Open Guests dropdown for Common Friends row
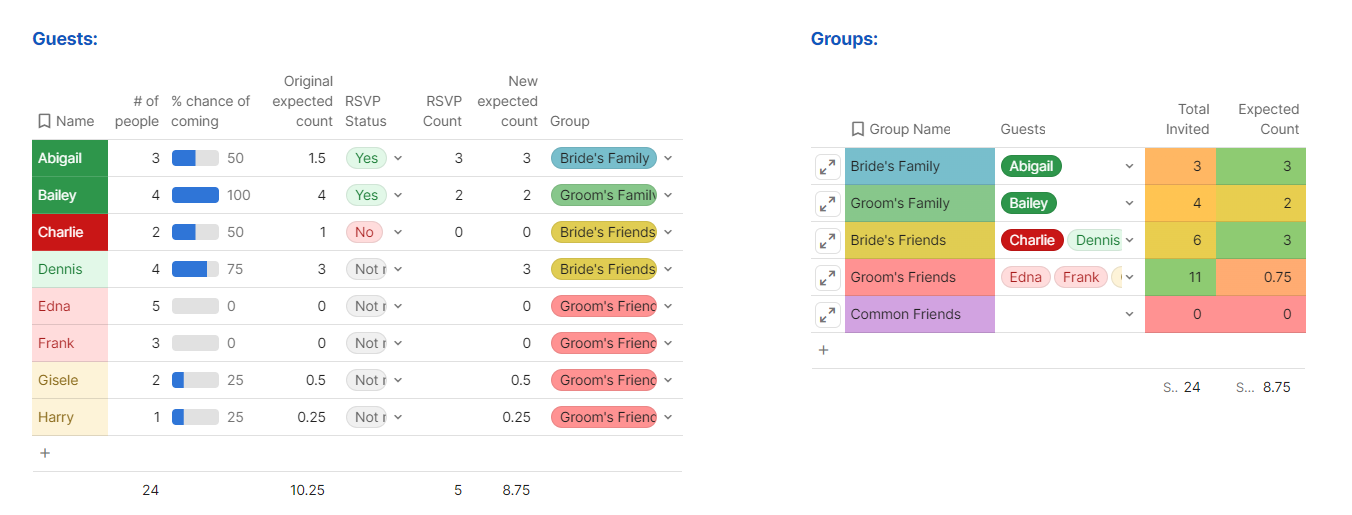This screenshot has width=1352, height=515. (1129, 314)
